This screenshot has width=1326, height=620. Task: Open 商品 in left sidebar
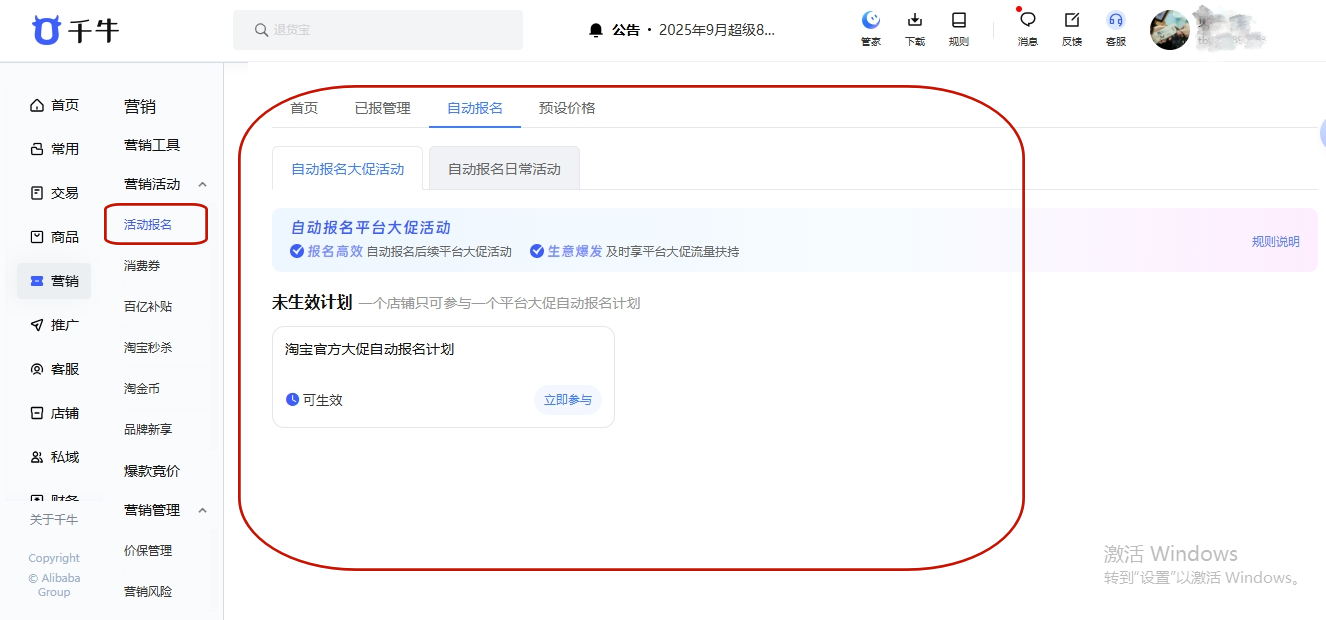[x=54, y=237]
